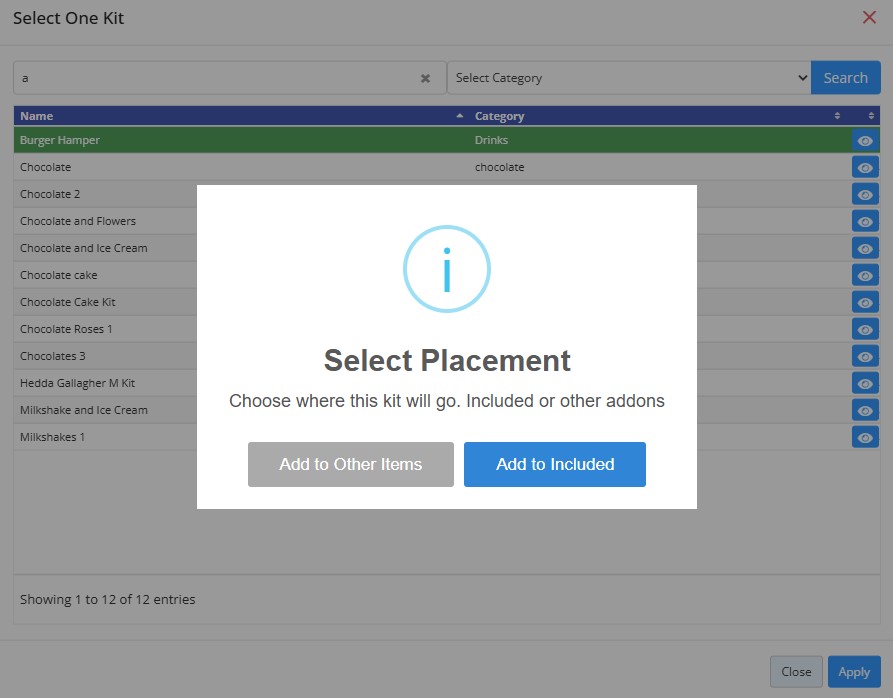893x698 pixels.
Task: Choose Add to Other Items button
Action: tap(351, 465)
